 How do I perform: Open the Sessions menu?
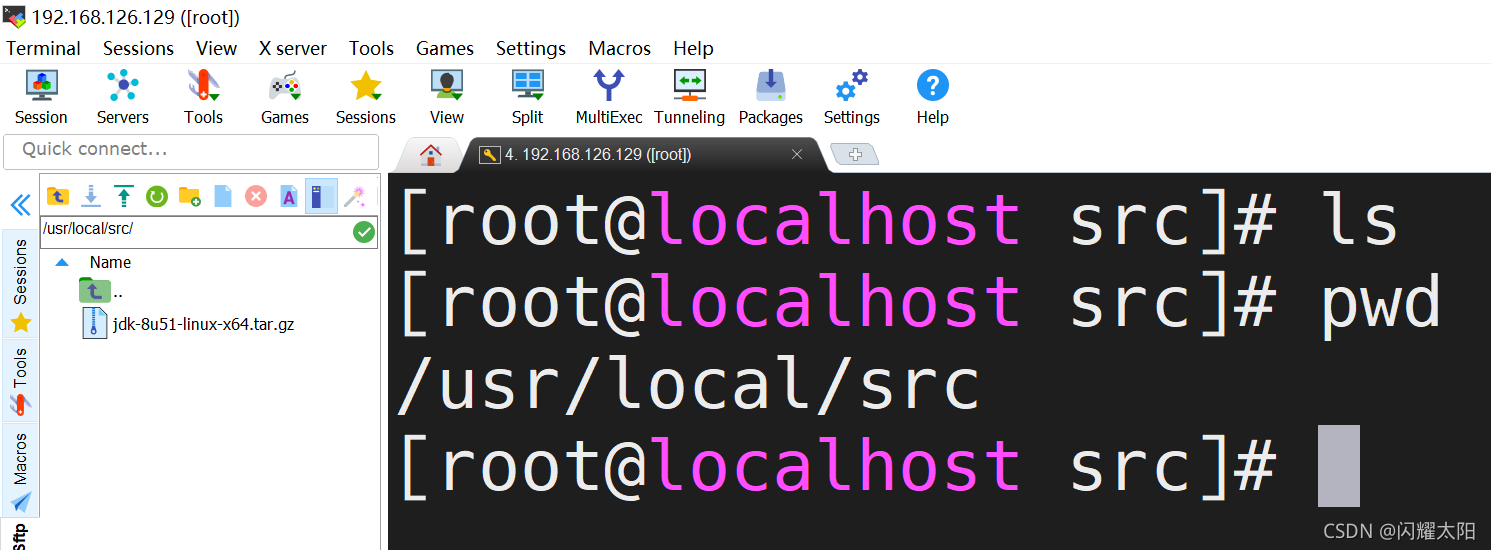tap(138, 48)
